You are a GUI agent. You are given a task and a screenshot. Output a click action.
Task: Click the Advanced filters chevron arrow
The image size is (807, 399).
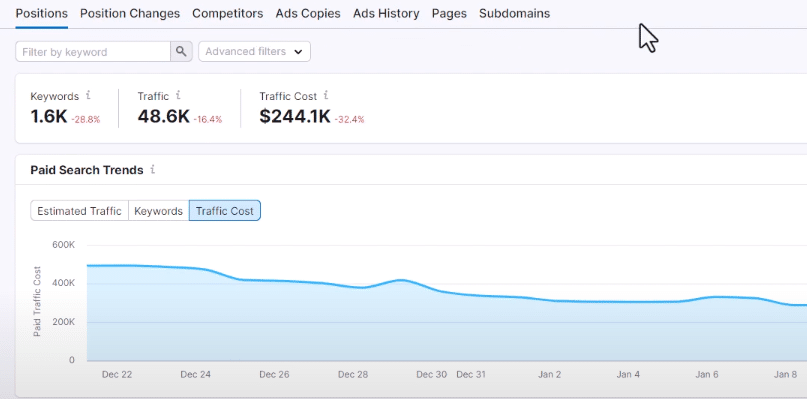click(x=298, y=52)
